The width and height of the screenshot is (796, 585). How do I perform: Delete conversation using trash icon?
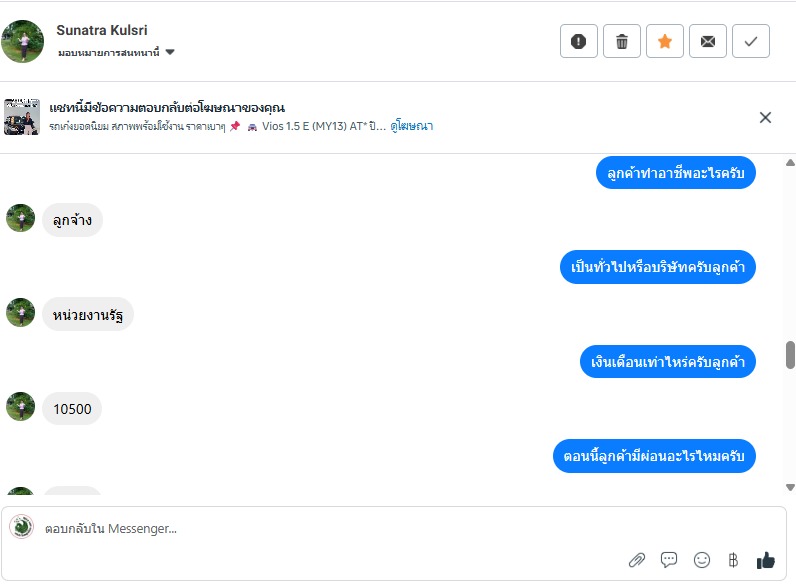pos(622,41)
